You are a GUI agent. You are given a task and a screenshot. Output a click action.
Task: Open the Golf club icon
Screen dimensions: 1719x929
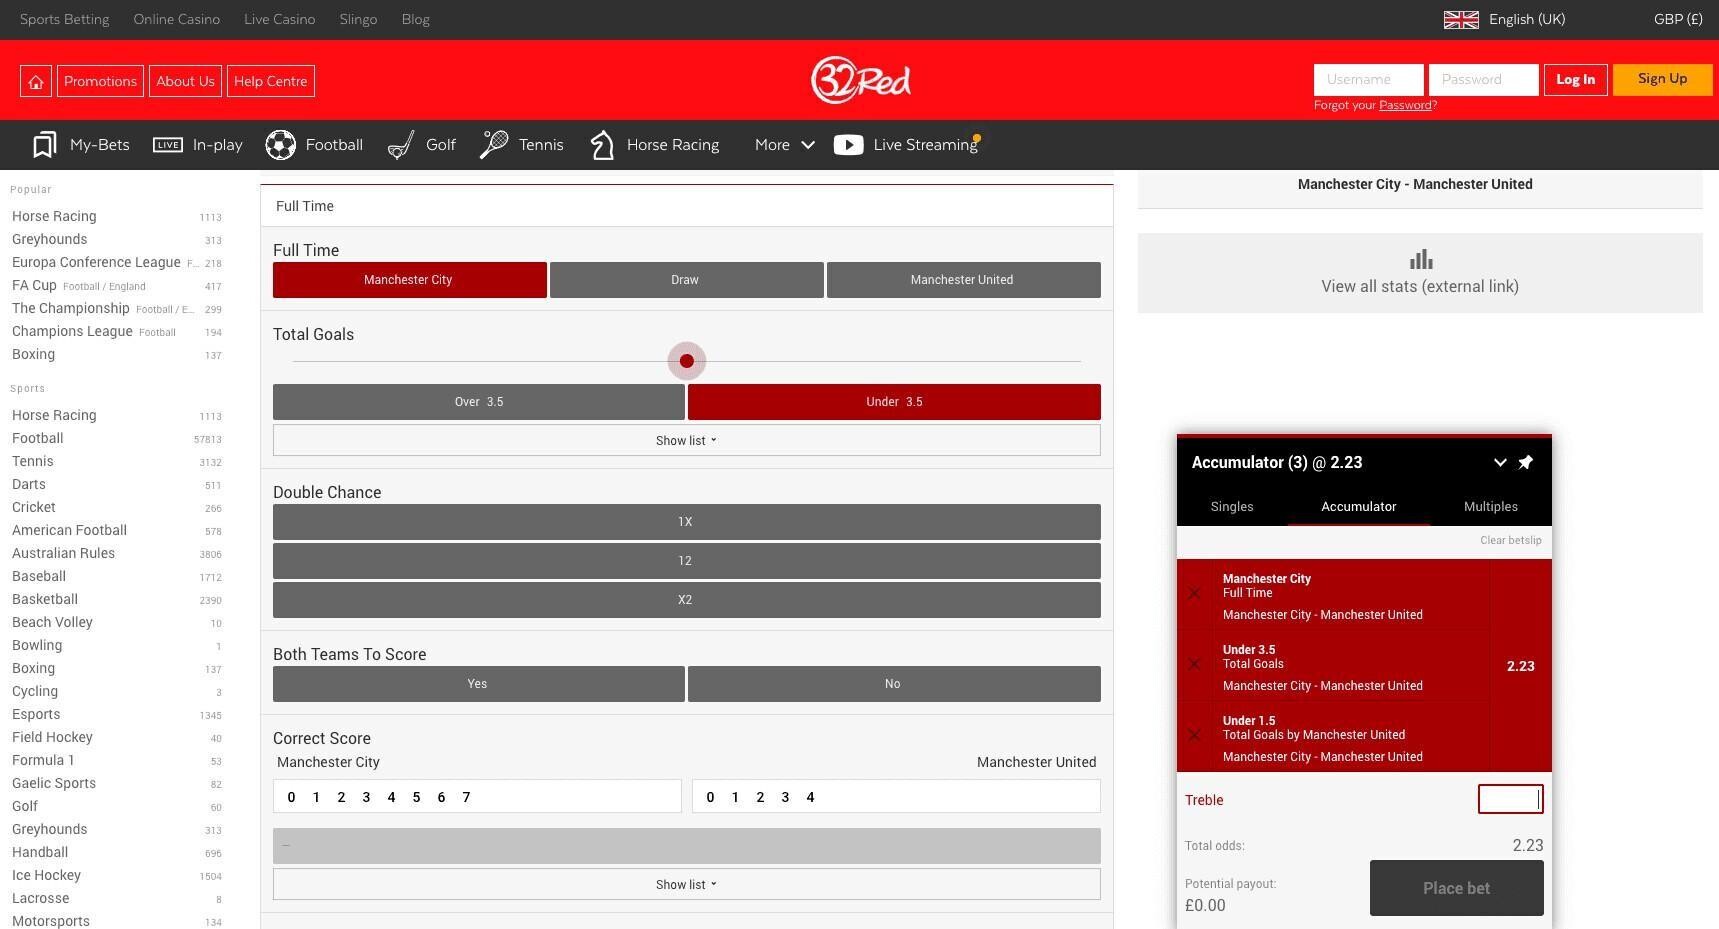401,145
